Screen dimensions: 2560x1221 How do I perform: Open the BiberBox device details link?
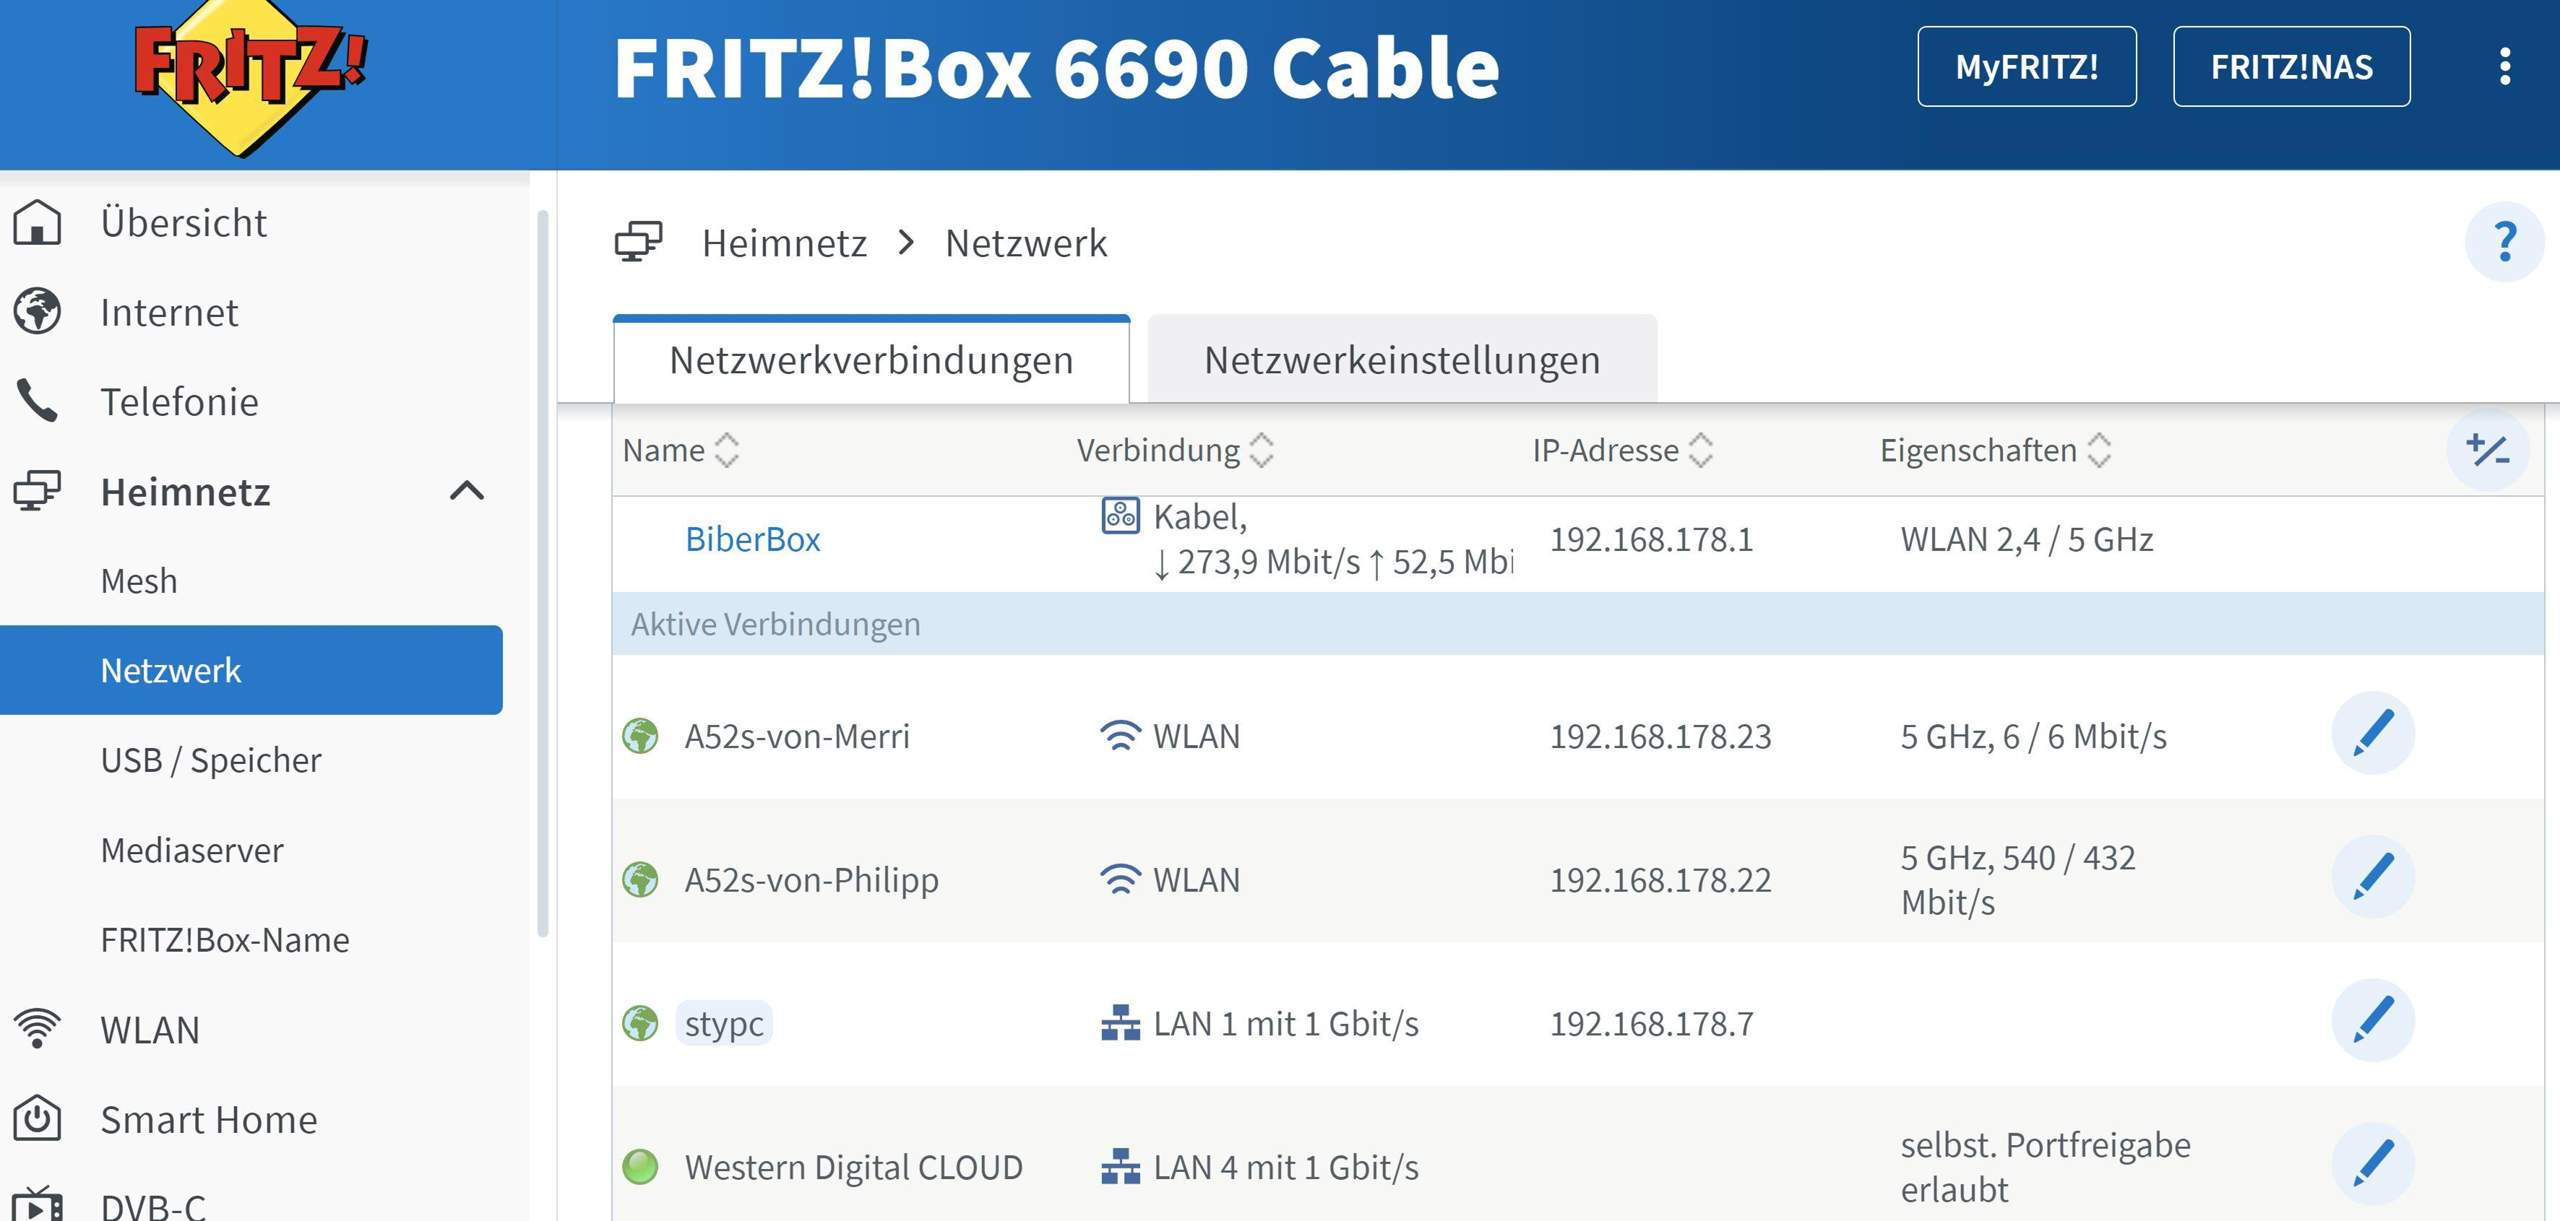tap(751, 538)
